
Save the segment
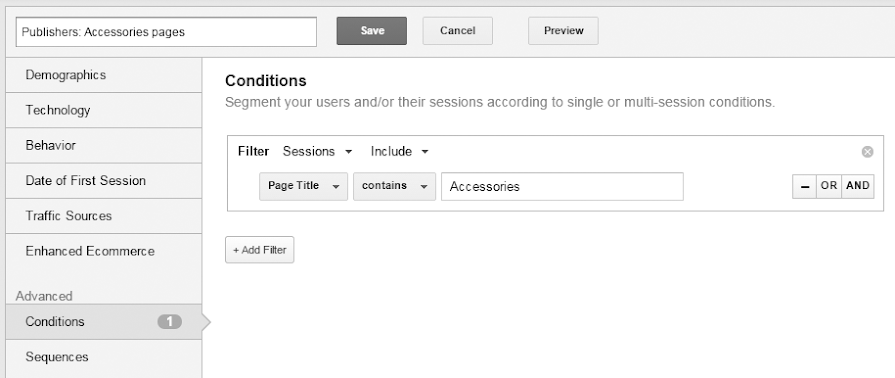tap(372, 31)
